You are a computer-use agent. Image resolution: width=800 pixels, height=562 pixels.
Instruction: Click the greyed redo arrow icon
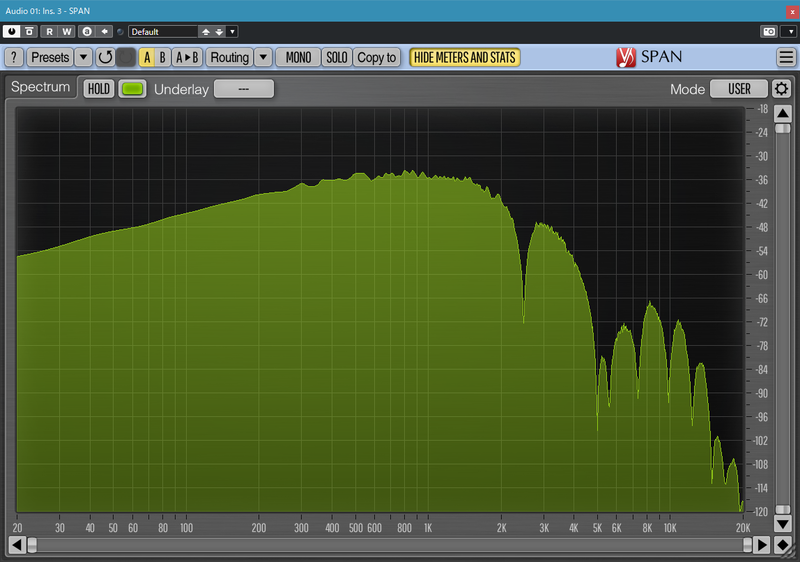click(x=126, y=57)
